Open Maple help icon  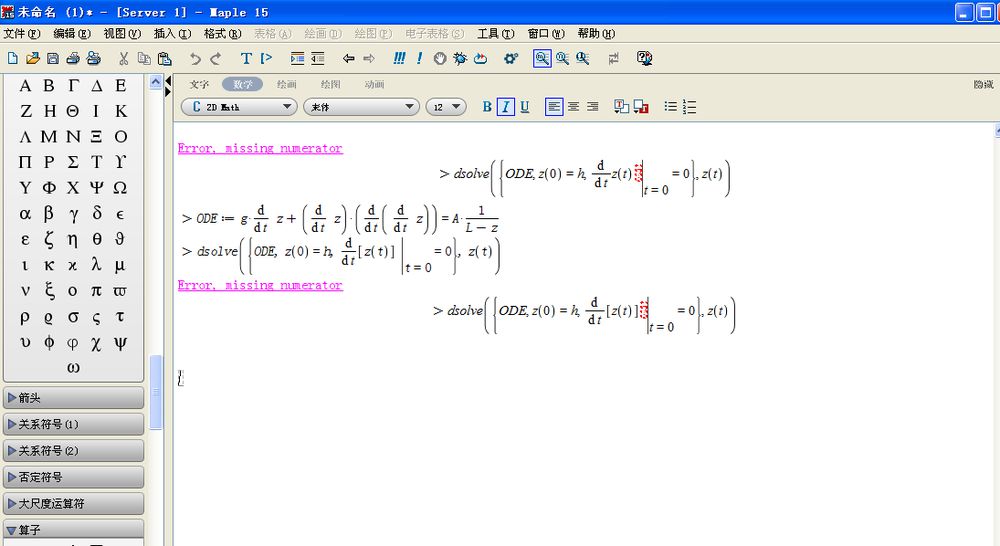(644, 59)
